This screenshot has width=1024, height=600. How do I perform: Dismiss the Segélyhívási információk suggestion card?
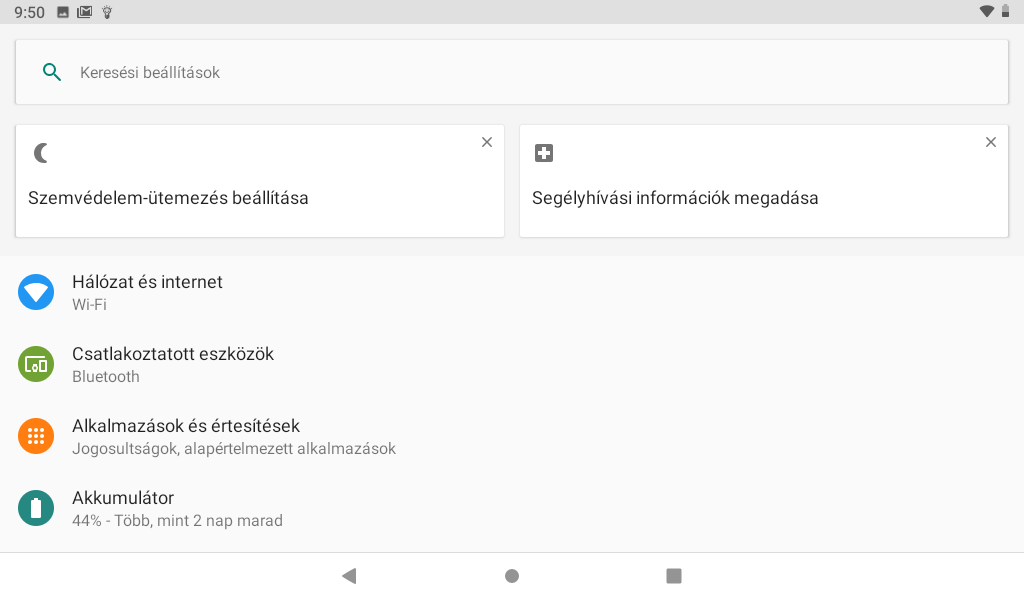[991, 142]
